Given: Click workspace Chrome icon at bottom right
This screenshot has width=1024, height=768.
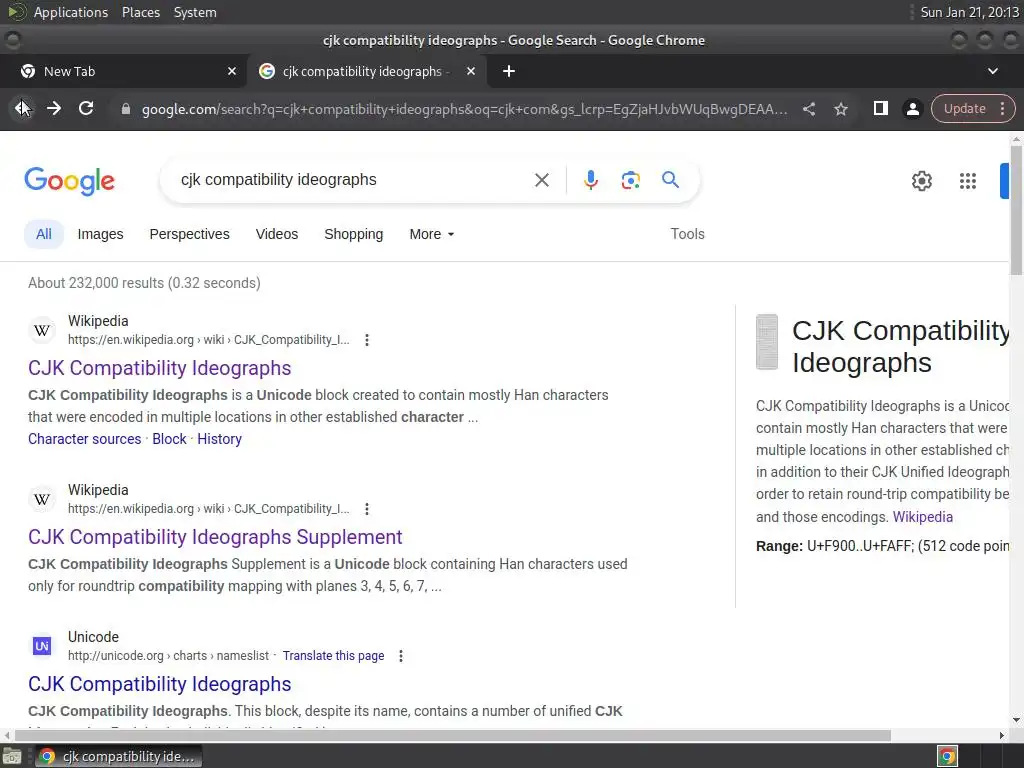Looking at the screenshot, I should coord(947,756).
